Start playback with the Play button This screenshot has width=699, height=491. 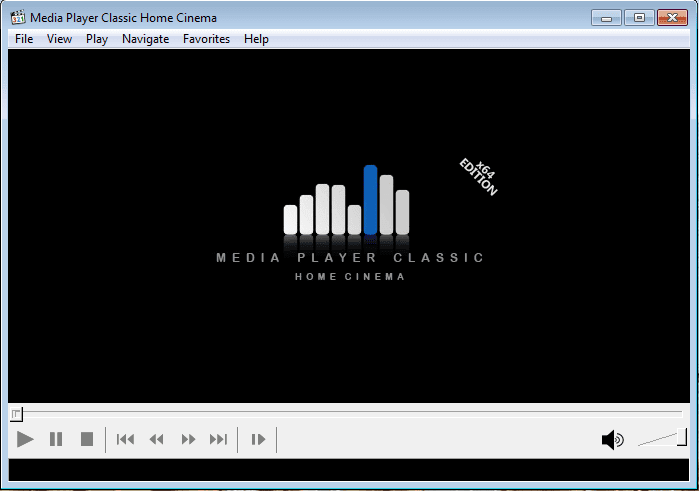point(25,439)
